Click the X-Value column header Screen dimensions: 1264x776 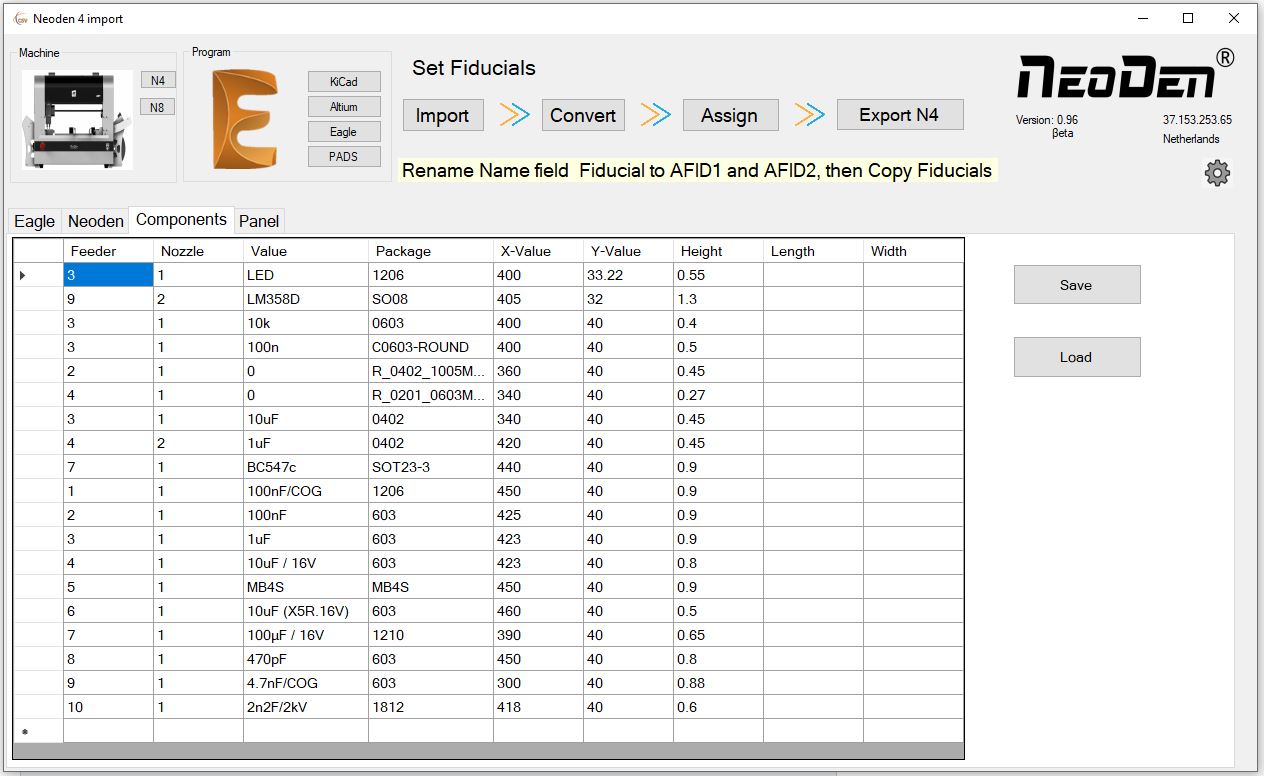coord(538,251)
